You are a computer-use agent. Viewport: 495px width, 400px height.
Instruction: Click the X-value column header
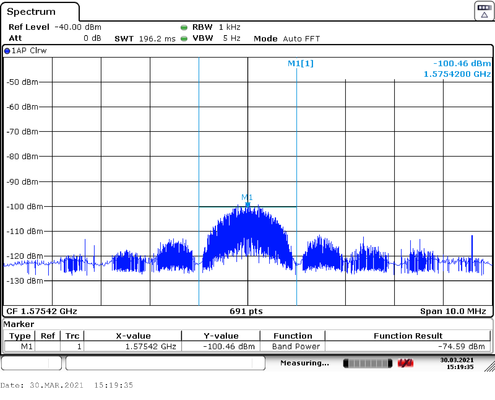133,336
